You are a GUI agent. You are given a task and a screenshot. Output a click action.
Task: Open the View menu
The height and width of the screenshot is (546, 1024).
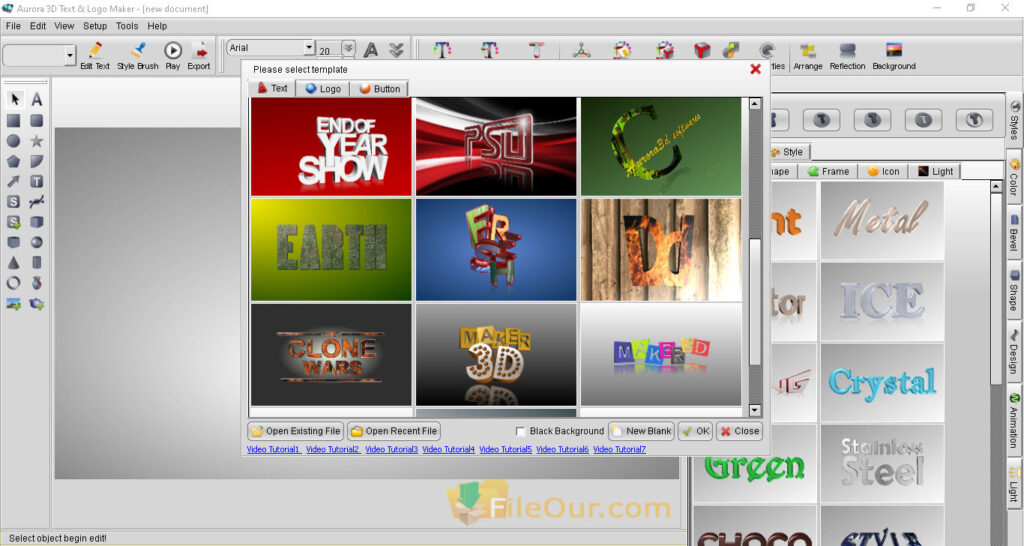(64, 26)
